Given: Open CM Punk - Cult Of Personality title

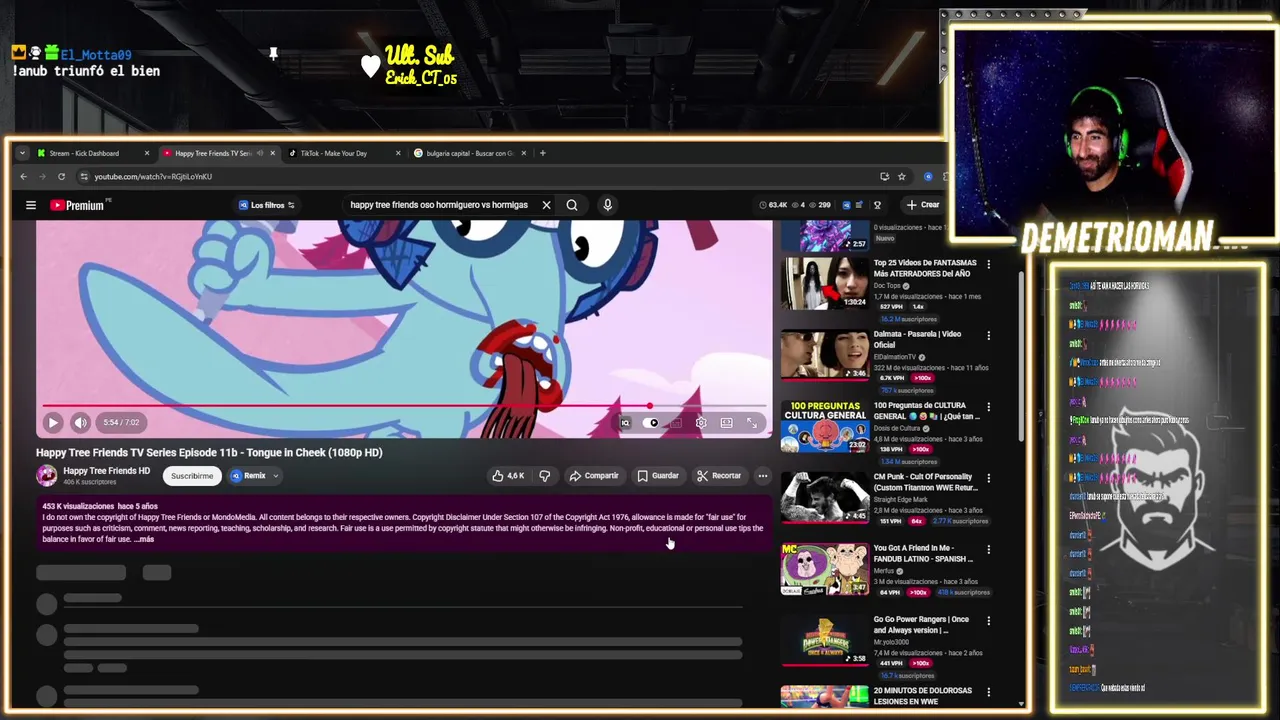Looking at the screenshot, I should tap(926, 482).
